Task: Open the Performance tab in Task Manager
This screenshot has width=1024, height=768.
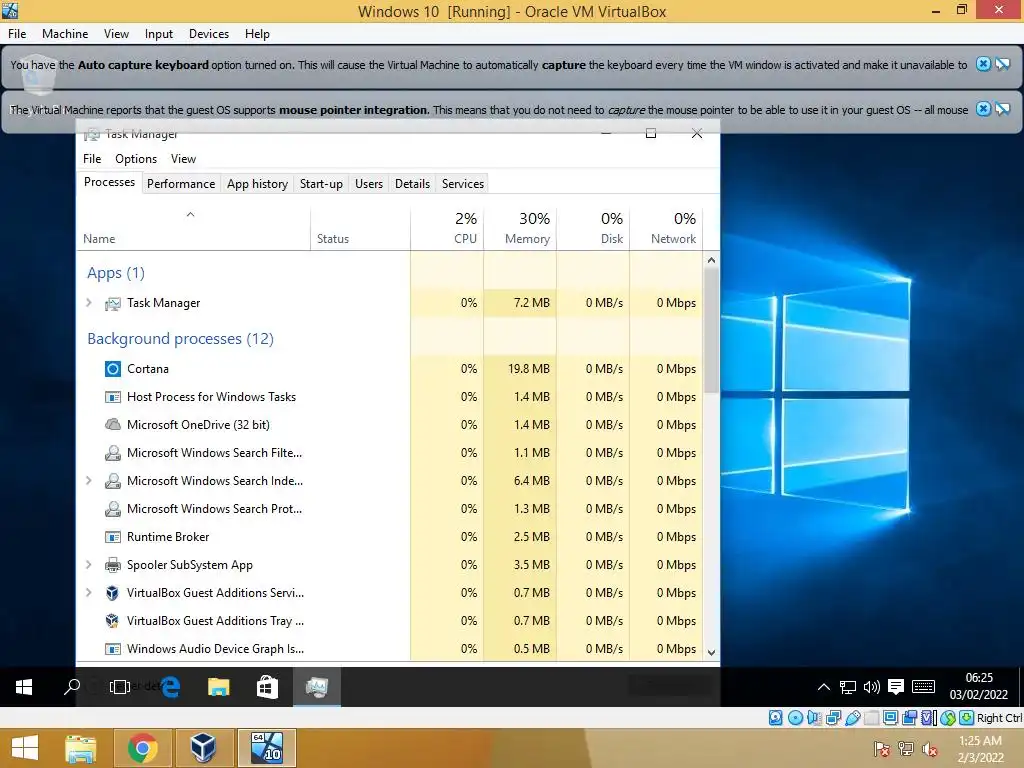Action: 181,184
